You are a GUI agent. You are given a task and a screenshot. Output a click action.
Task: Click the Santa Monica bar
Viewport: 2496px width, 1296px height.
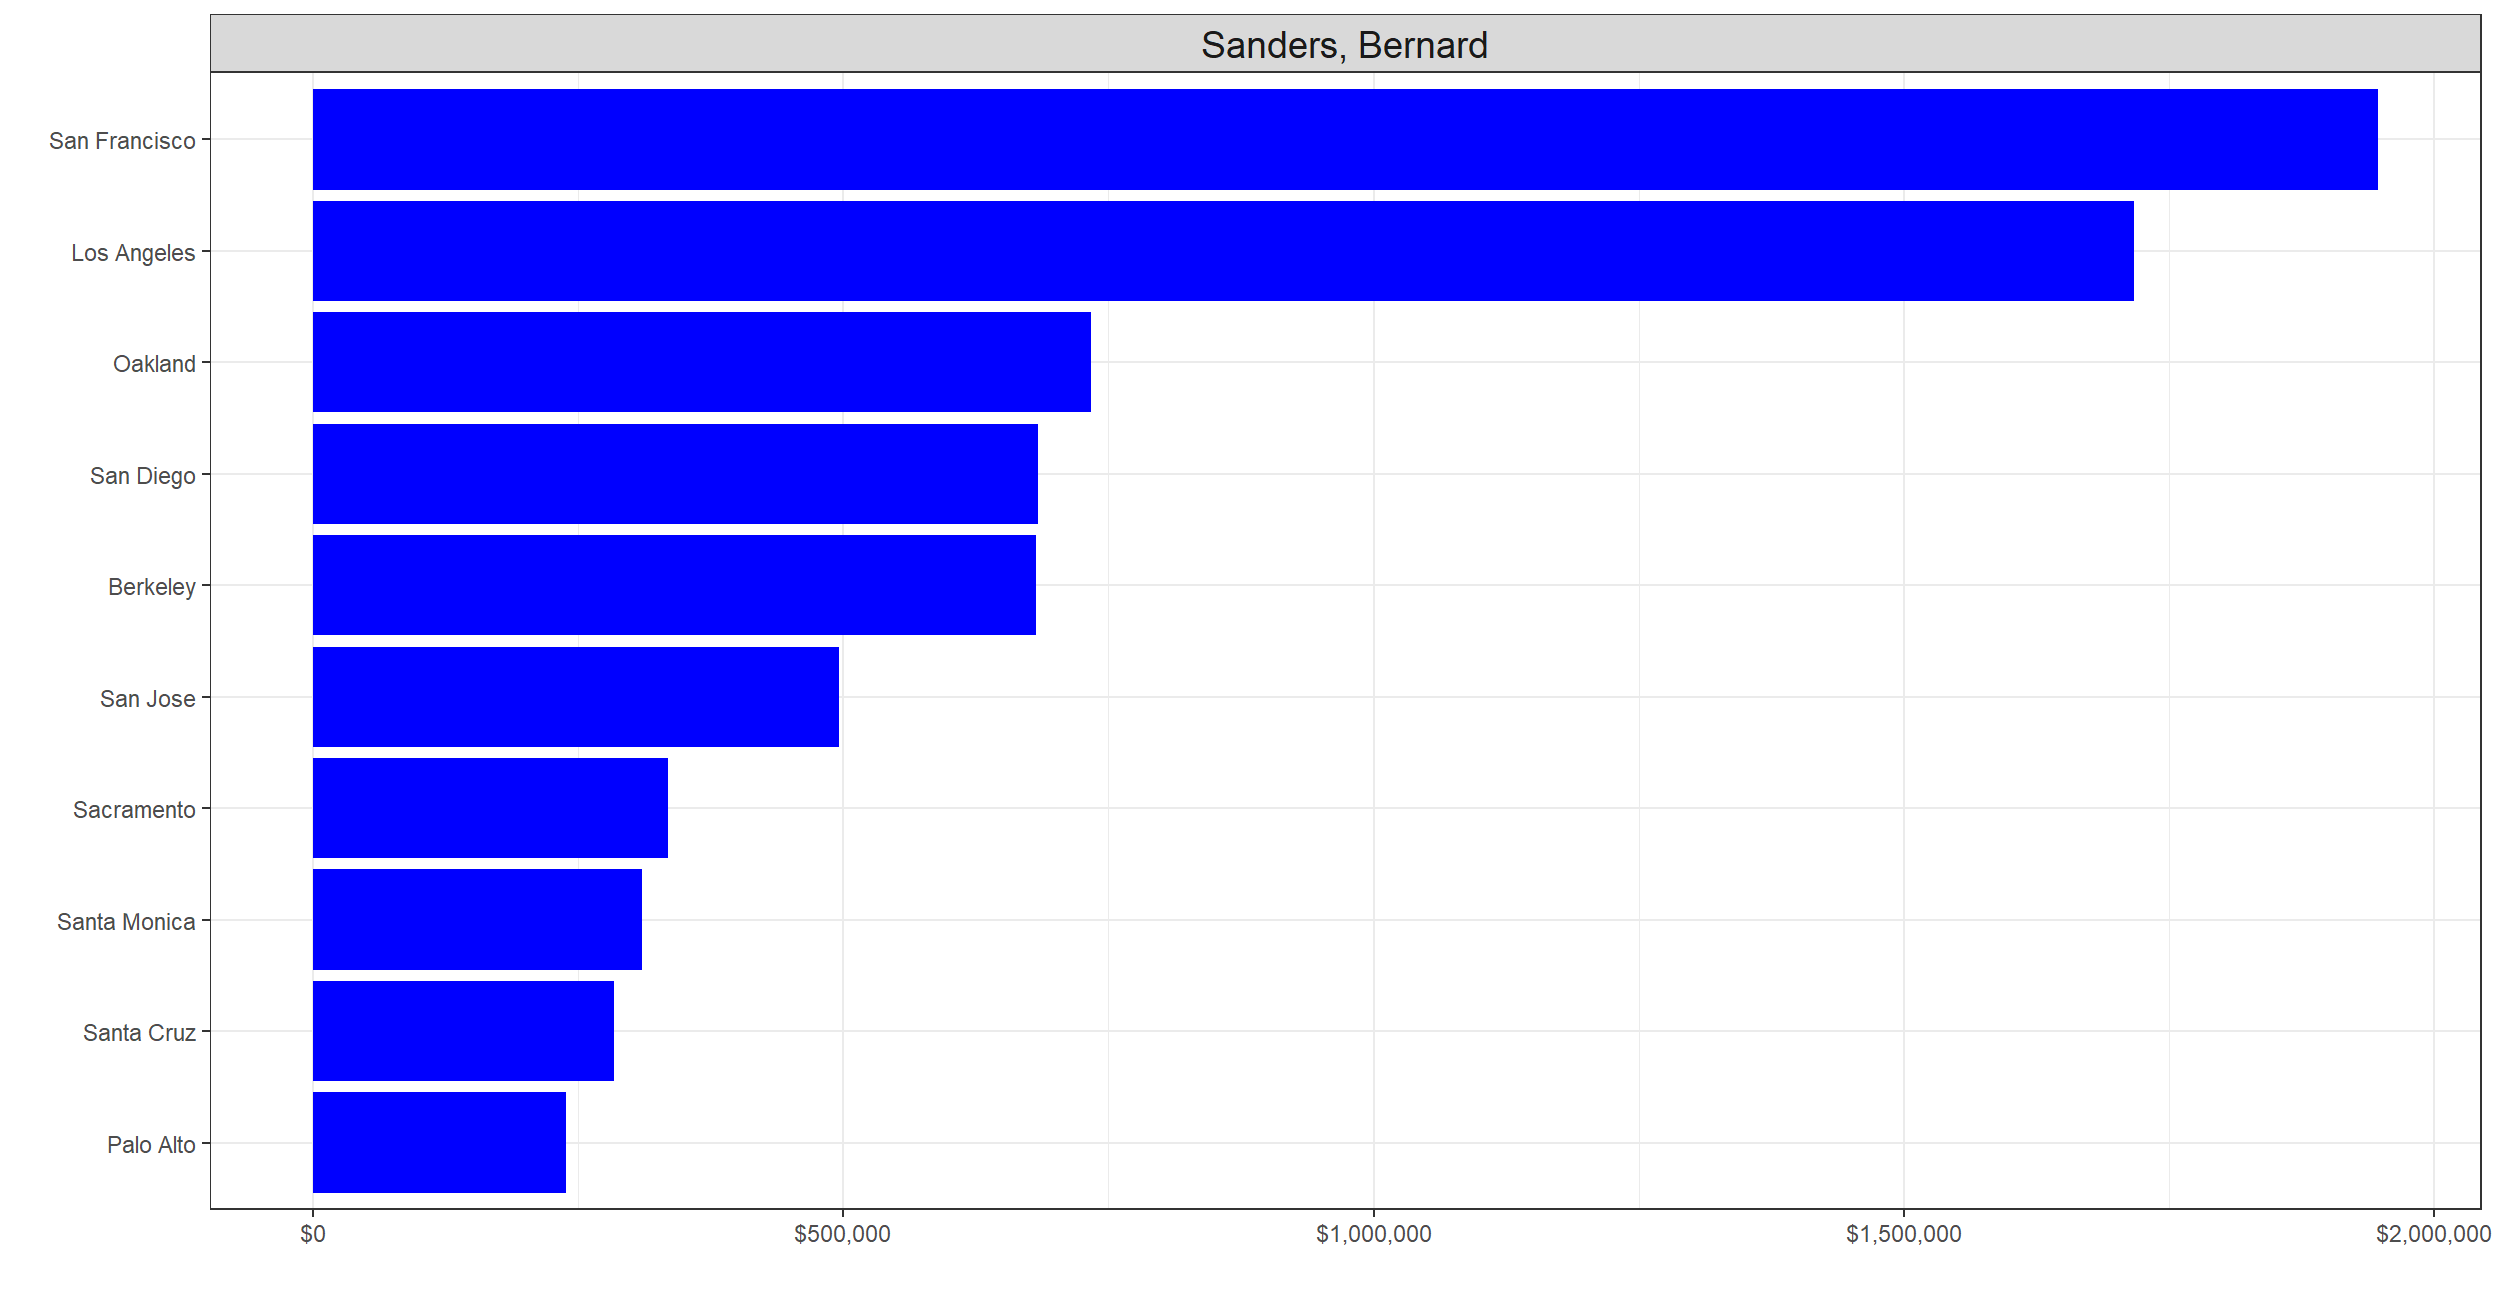[x=477, y=920]
